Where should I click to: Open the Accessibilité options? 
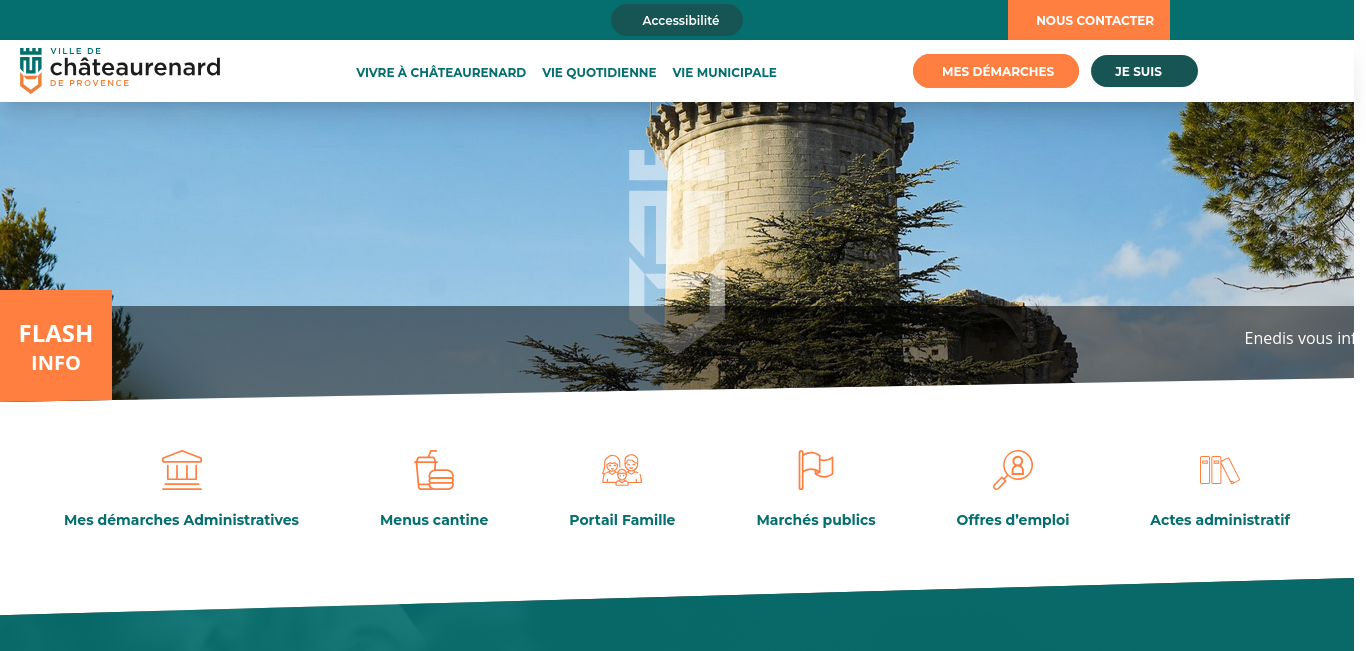[x=677, y=20]
